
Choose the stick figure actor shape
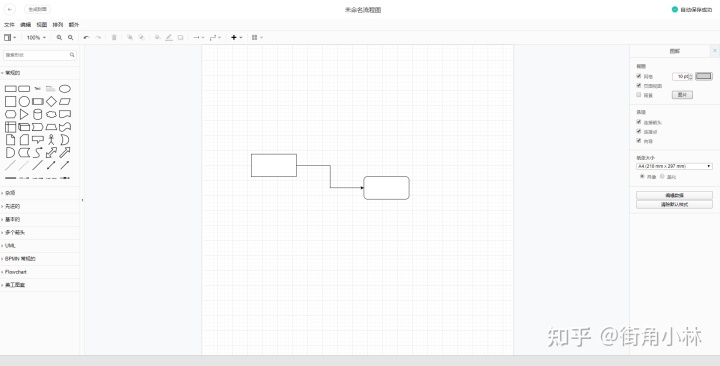point(51,140)
